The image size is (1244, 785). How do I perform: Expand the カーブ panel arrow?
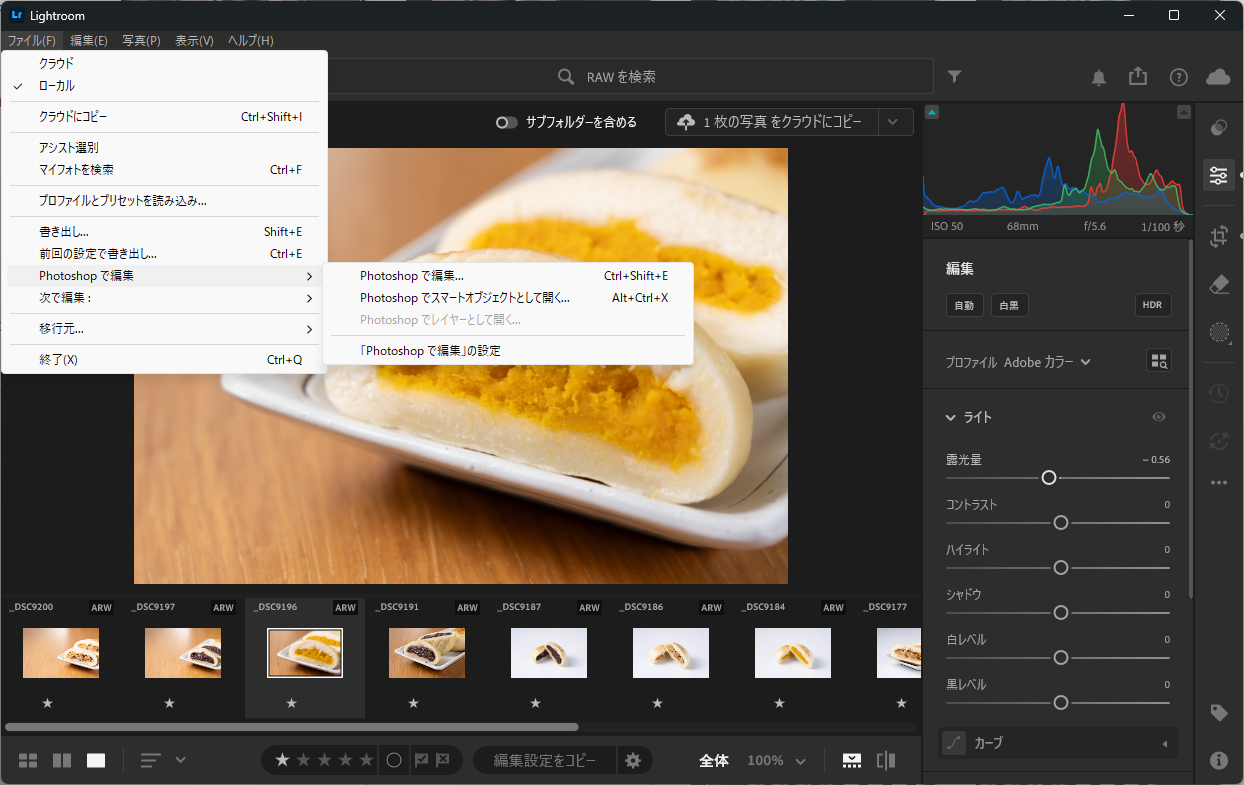[1164, 744]
